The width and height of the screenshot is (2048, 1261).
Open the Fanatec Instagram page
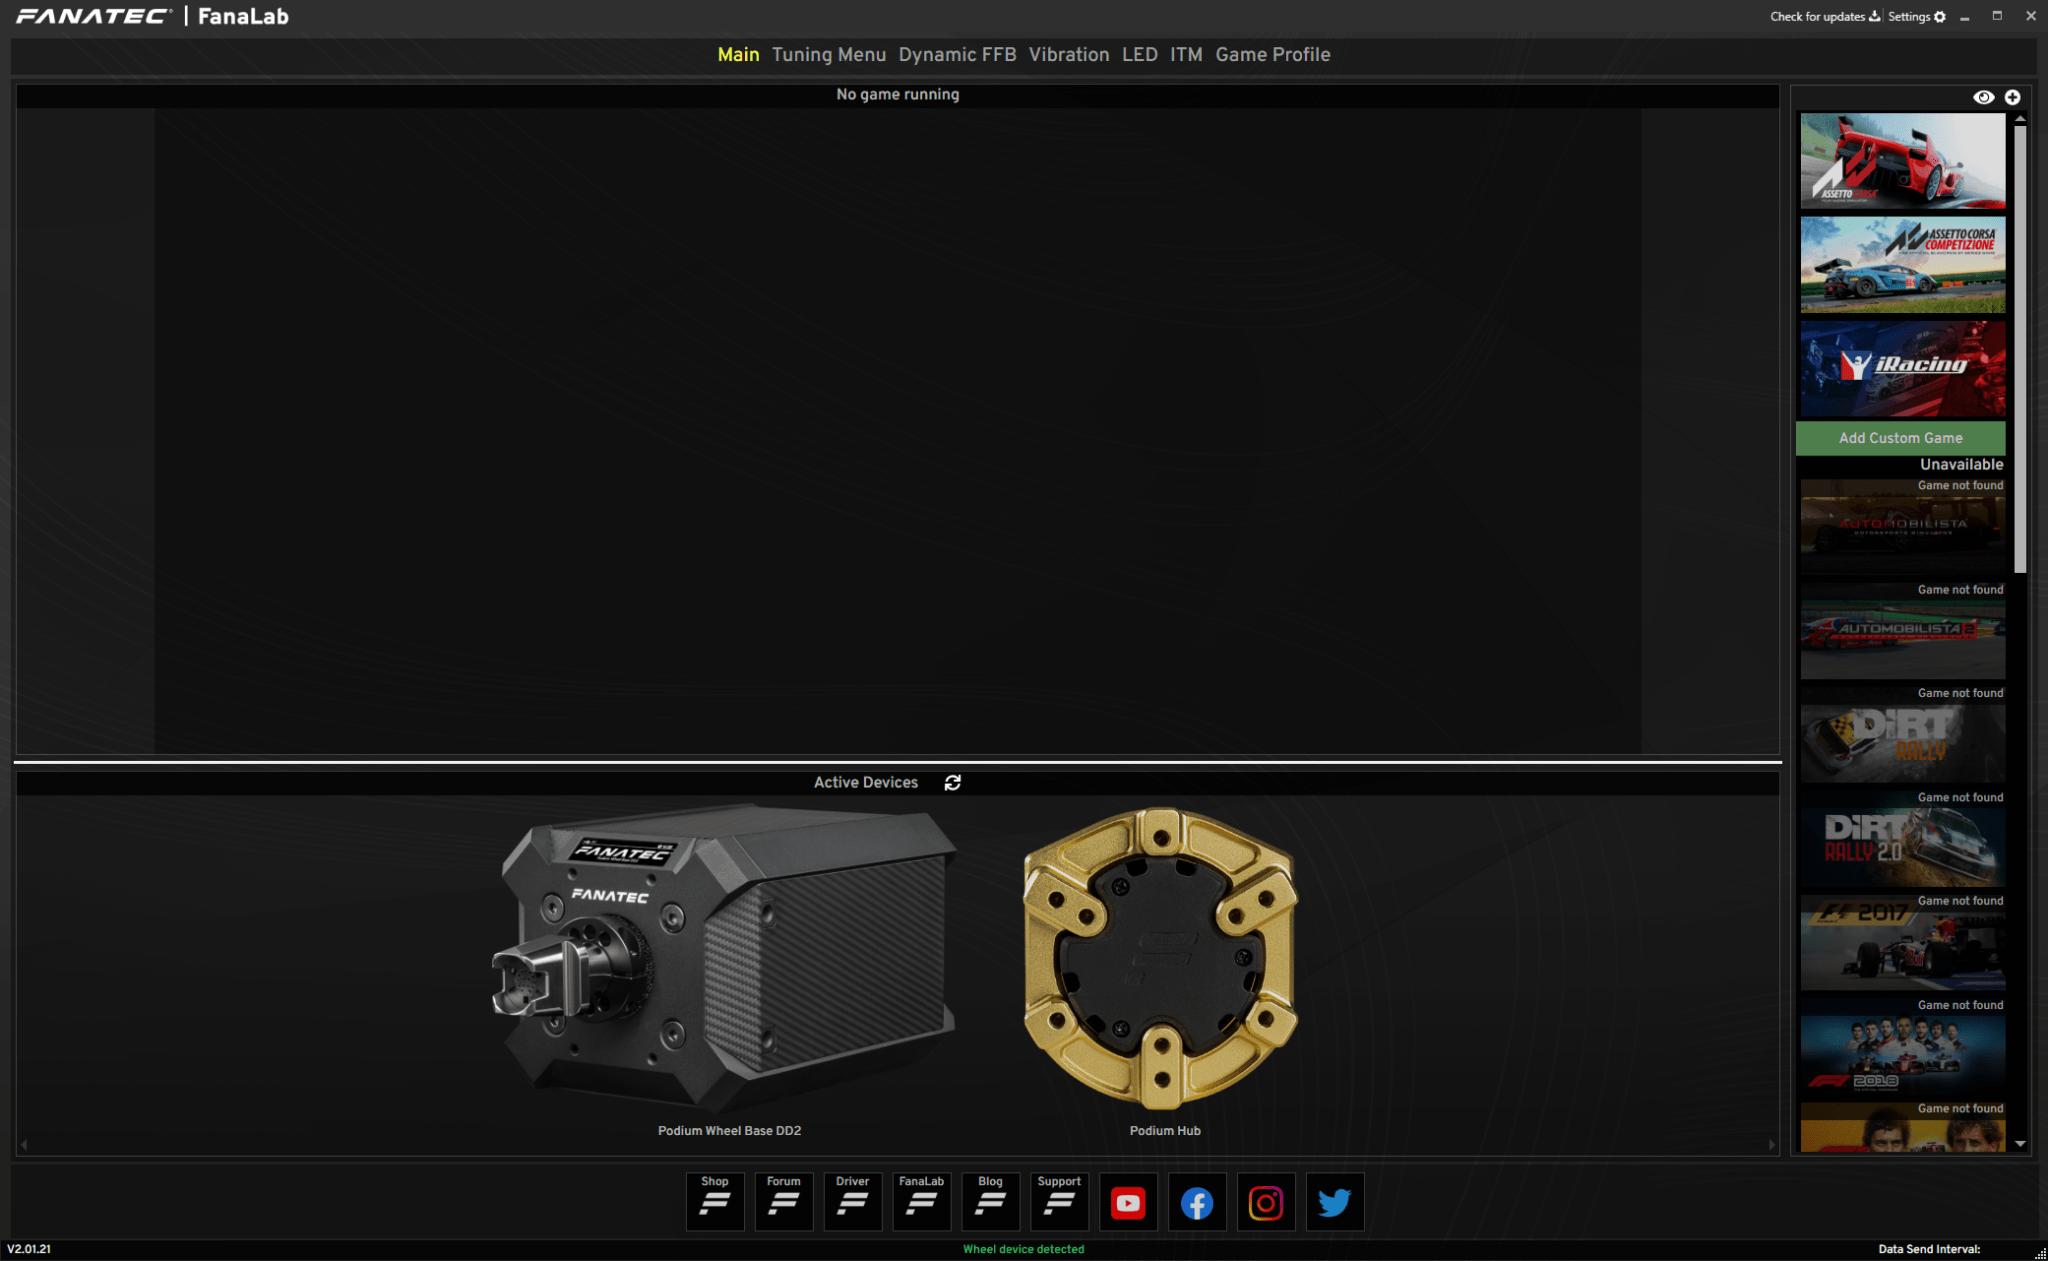1267,1202
